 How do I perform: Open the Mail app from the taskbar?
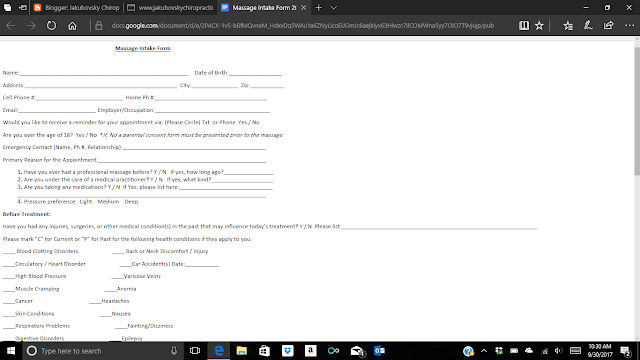pyautogui.click(x=357, y=351)
